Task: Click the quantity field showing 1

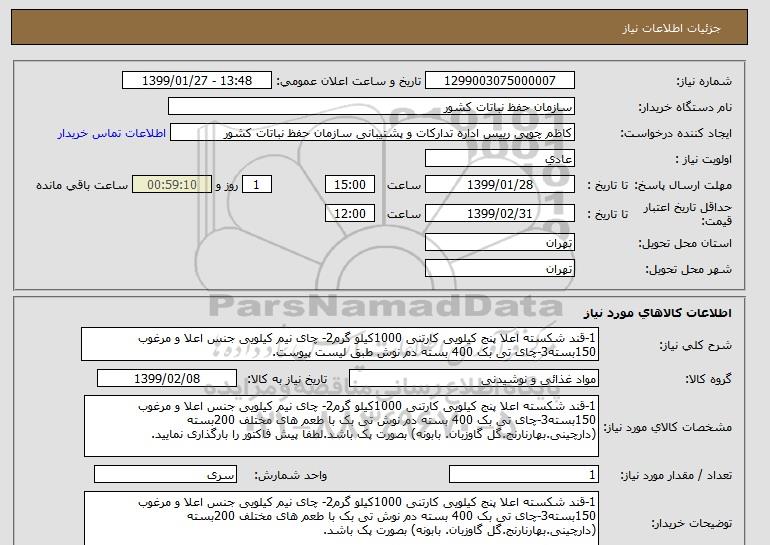Action: coord(523,474)
